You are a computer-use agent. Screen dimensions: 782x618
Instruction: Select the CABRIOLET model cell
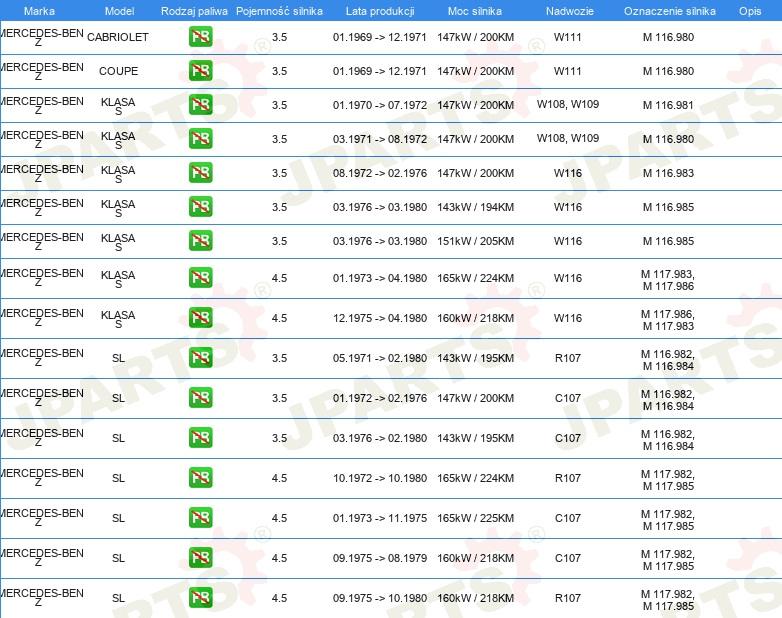(x=118, y=37)
